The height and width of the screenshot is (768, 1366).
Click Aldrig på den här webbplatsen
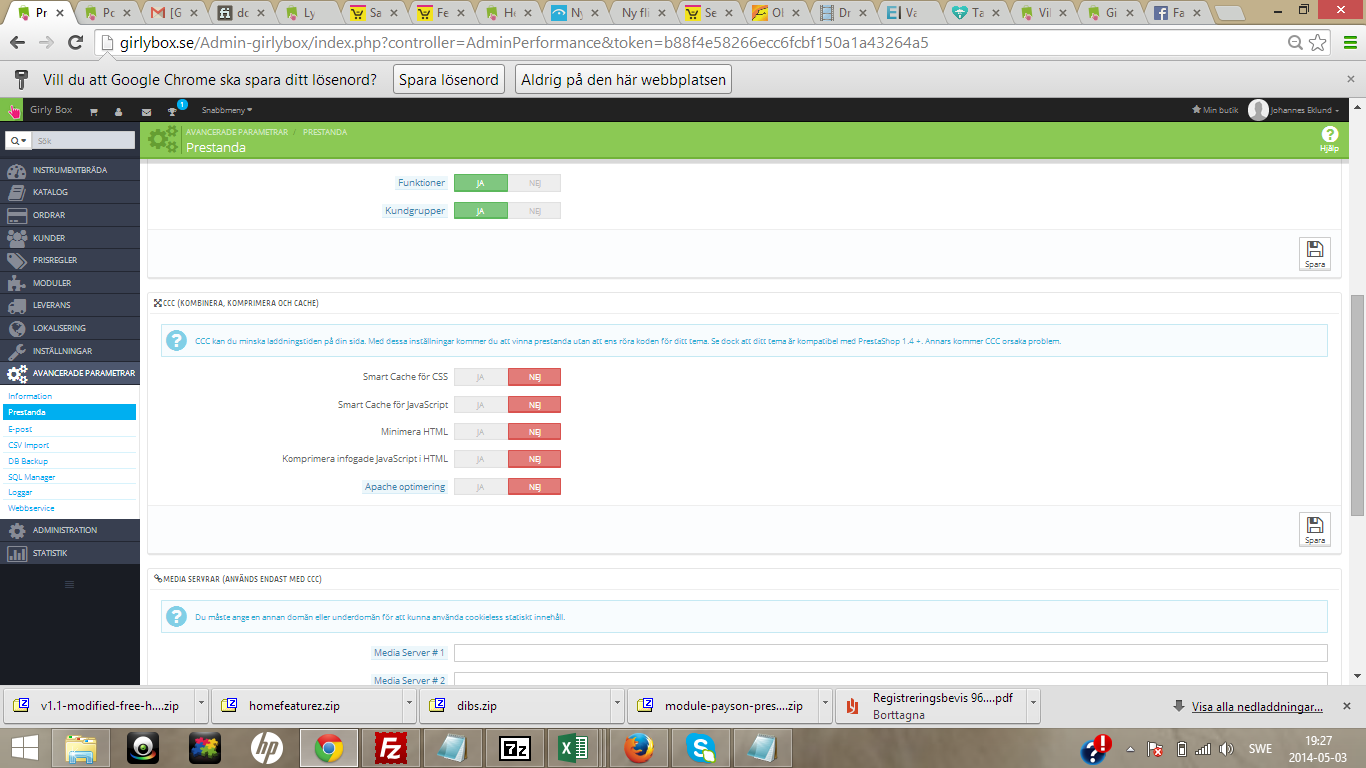623,80
